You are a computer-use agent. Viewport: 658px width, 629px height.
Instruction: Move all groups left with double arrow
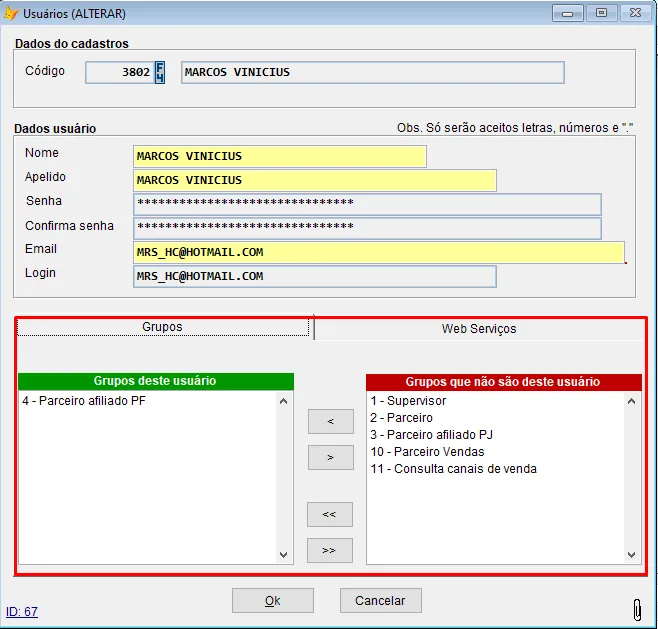pyautogui.click(x=330, y=514)
